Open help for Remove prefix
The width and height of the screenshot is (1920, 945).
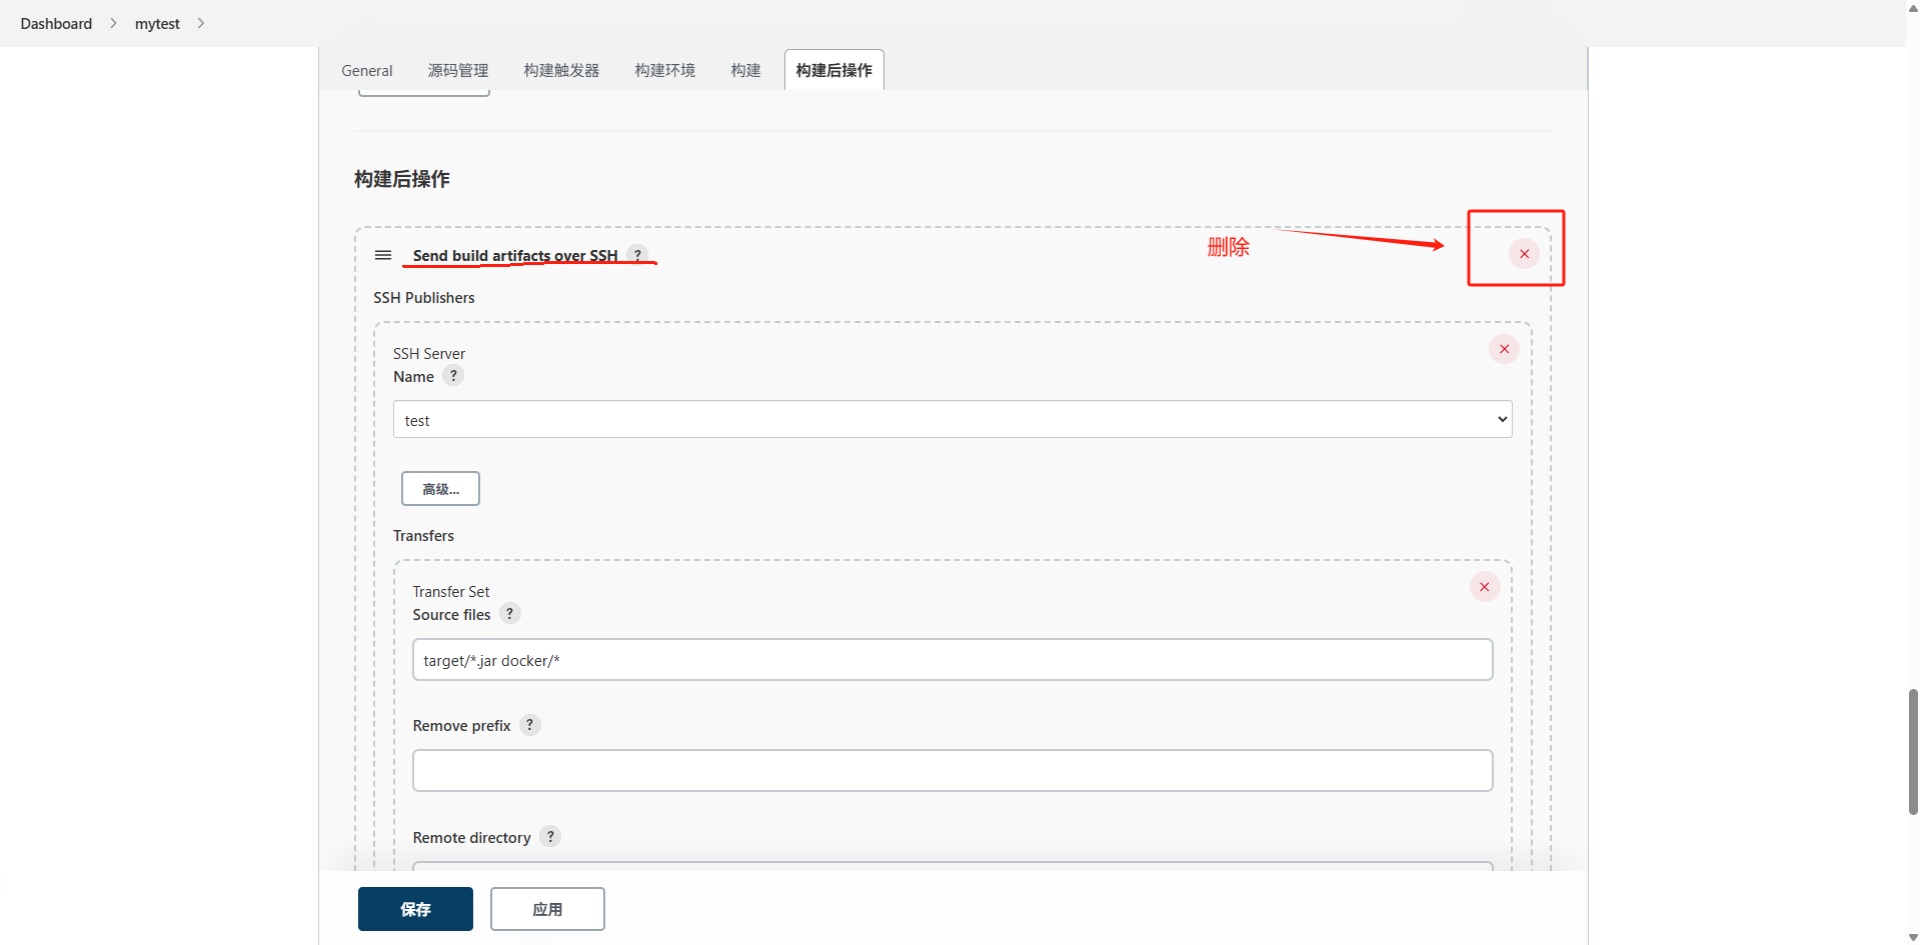(530, 725)
